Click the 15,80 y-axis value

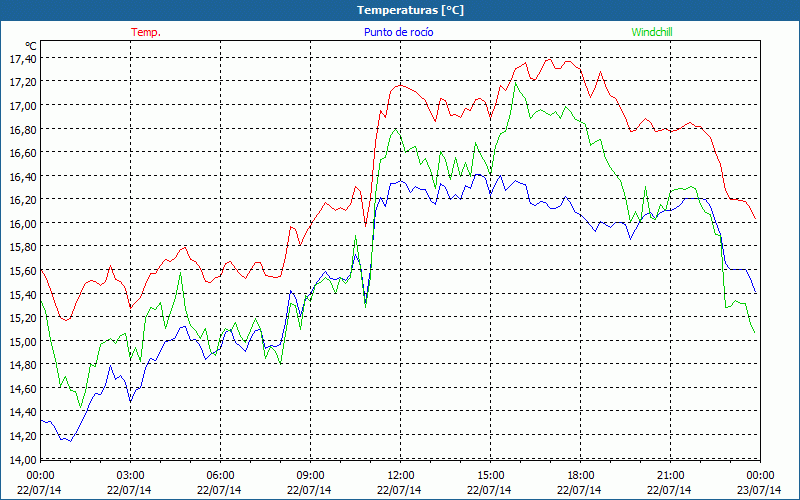pyautogui.click(x=23, y=247)
